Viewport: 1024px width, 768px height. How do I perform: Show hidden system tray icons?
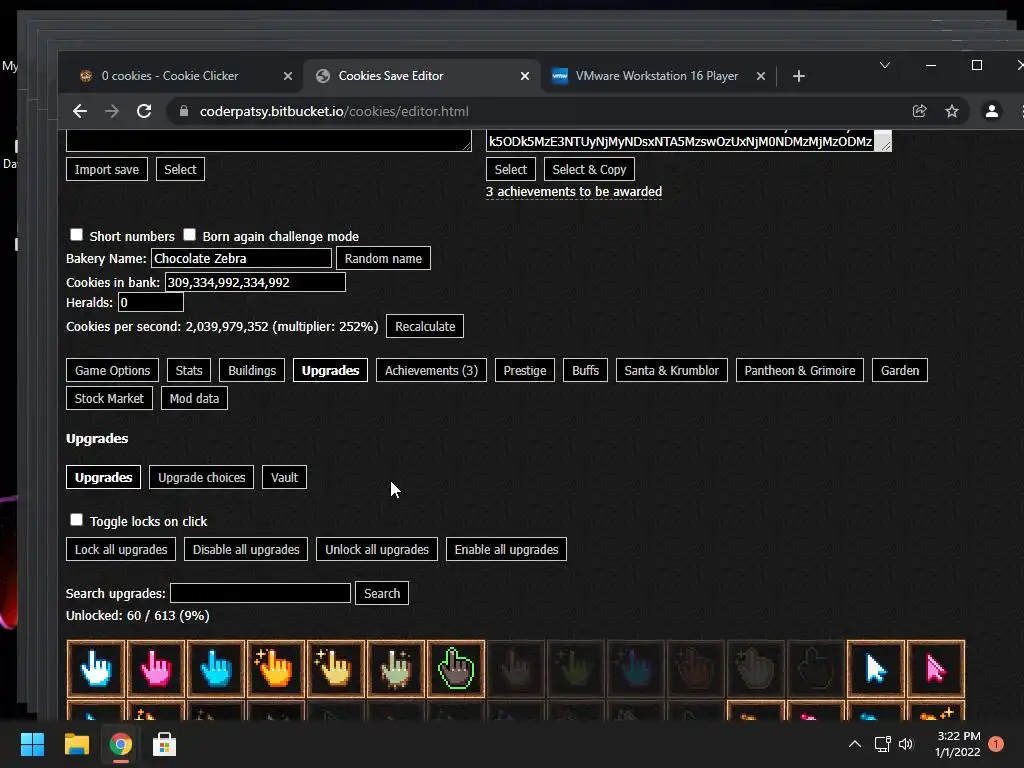[x=854, y=744]
